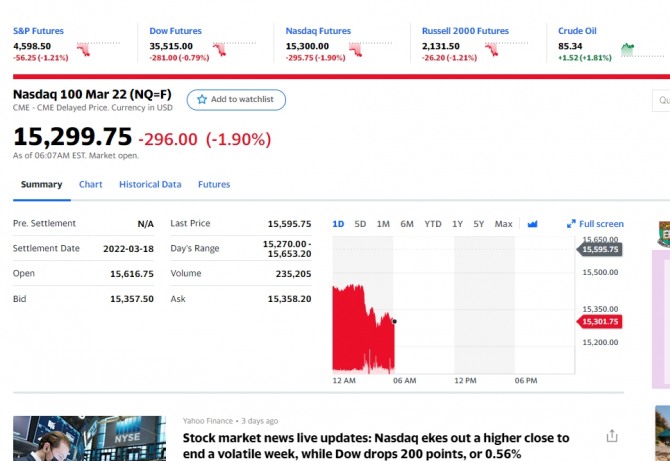
Task: Switch chart range to 1M
Action: [383, 224]
